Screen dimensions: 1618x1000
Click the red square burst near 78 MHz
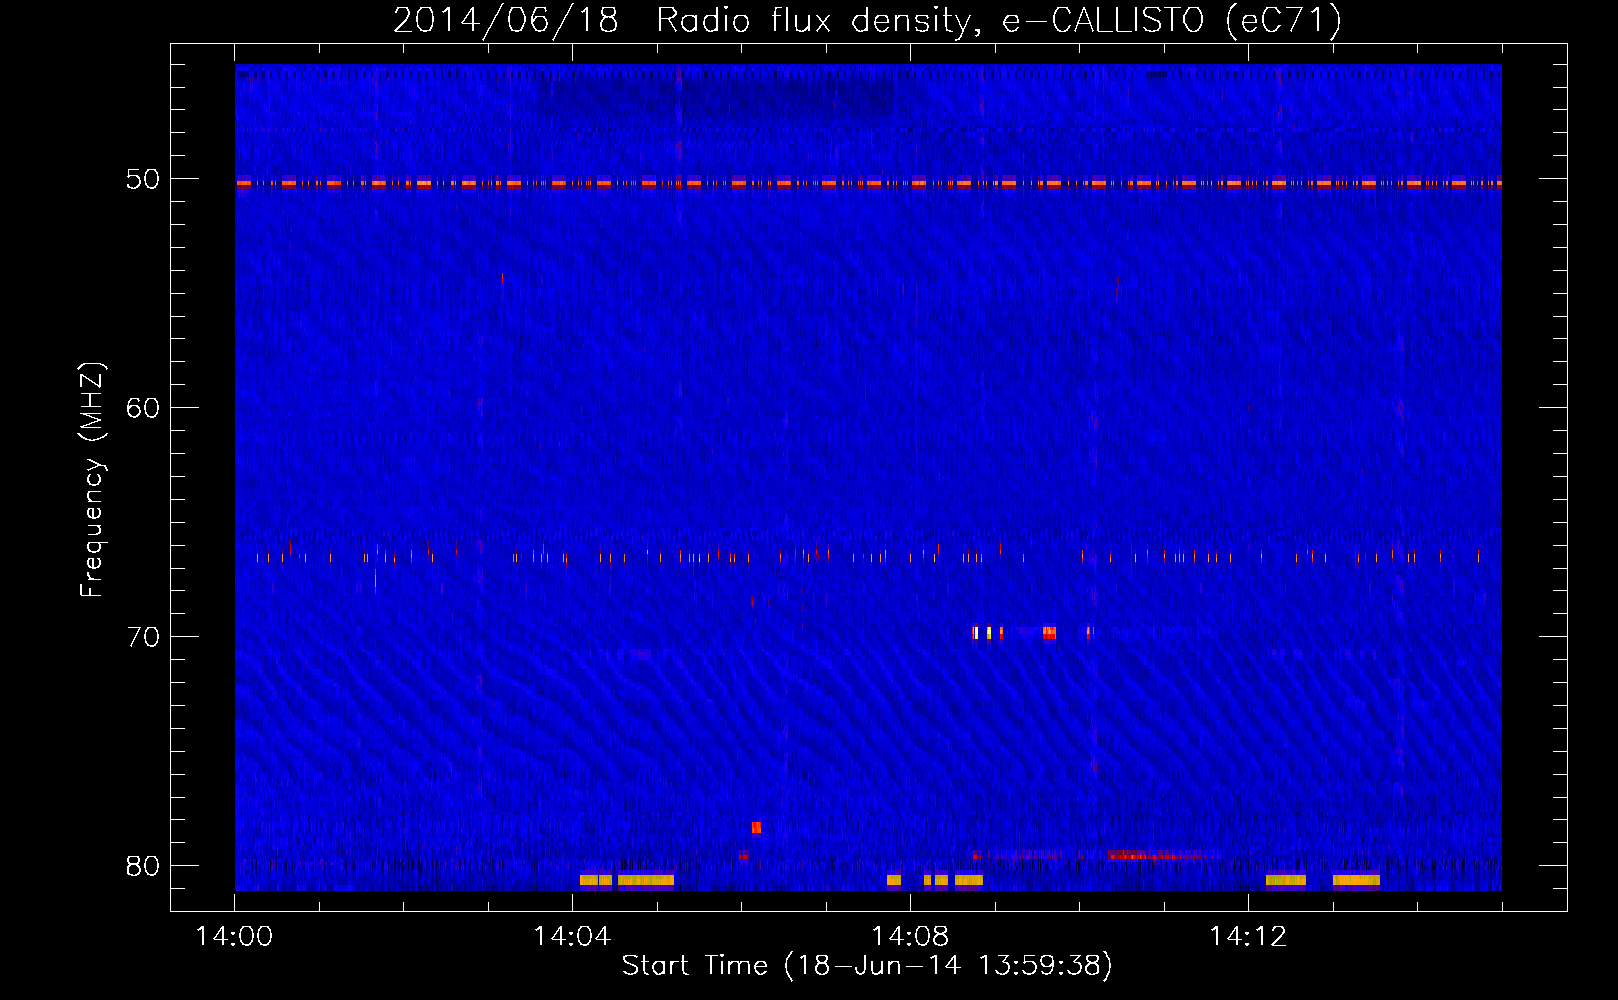click(756, 827)
